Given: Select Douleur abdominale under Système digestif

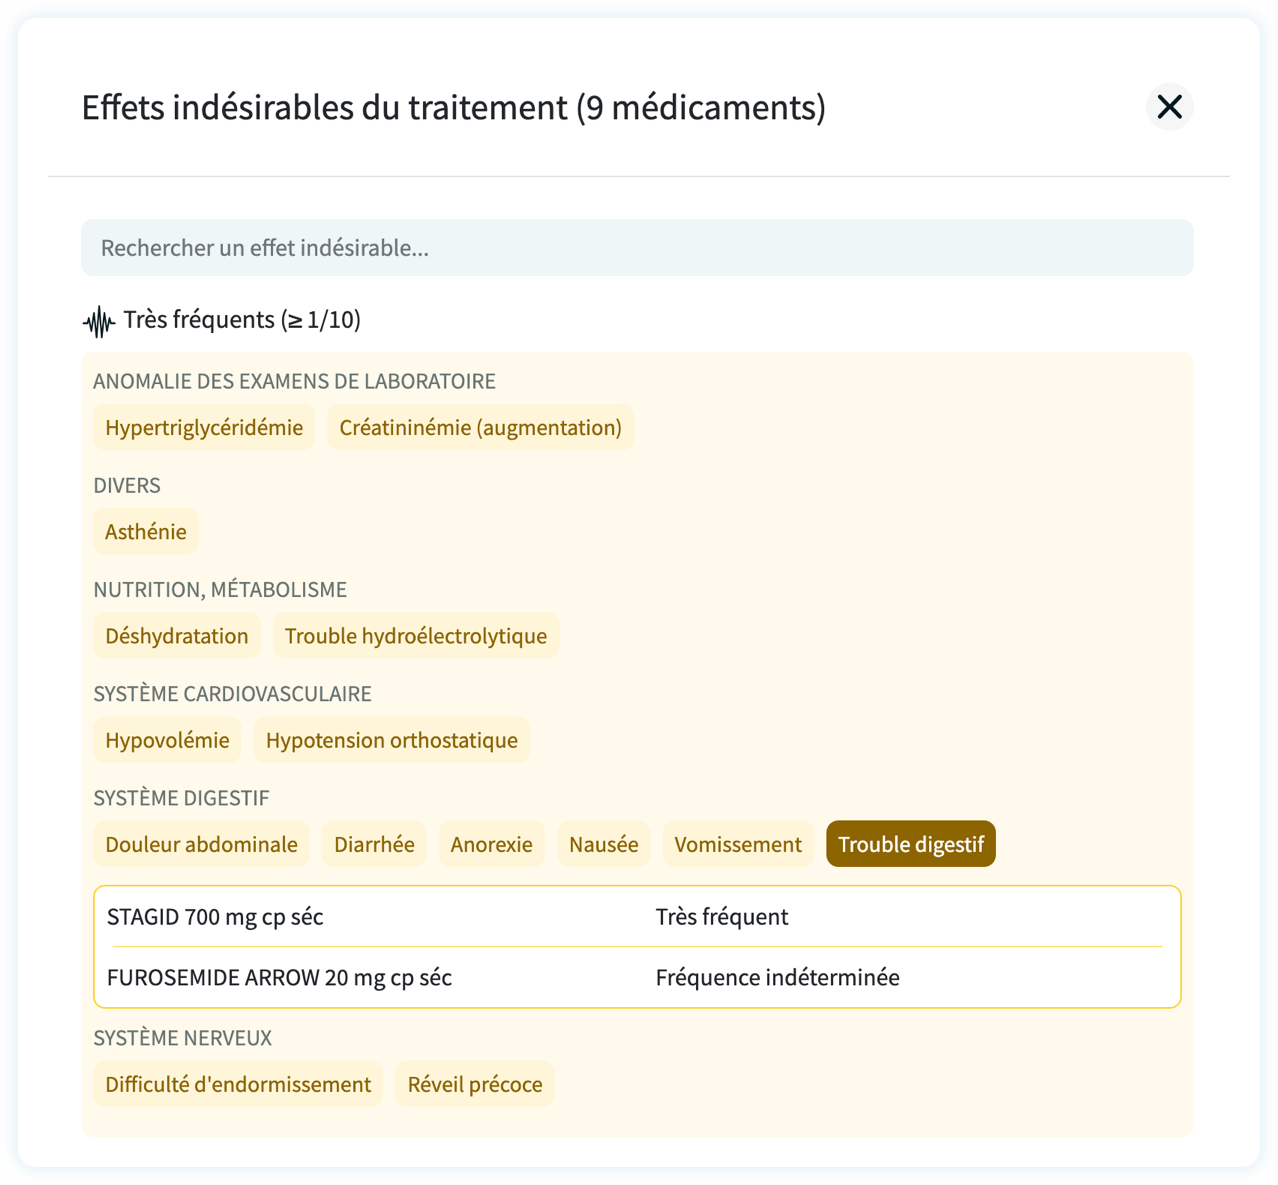Looking at the screenshot, I should coord(201,844).
